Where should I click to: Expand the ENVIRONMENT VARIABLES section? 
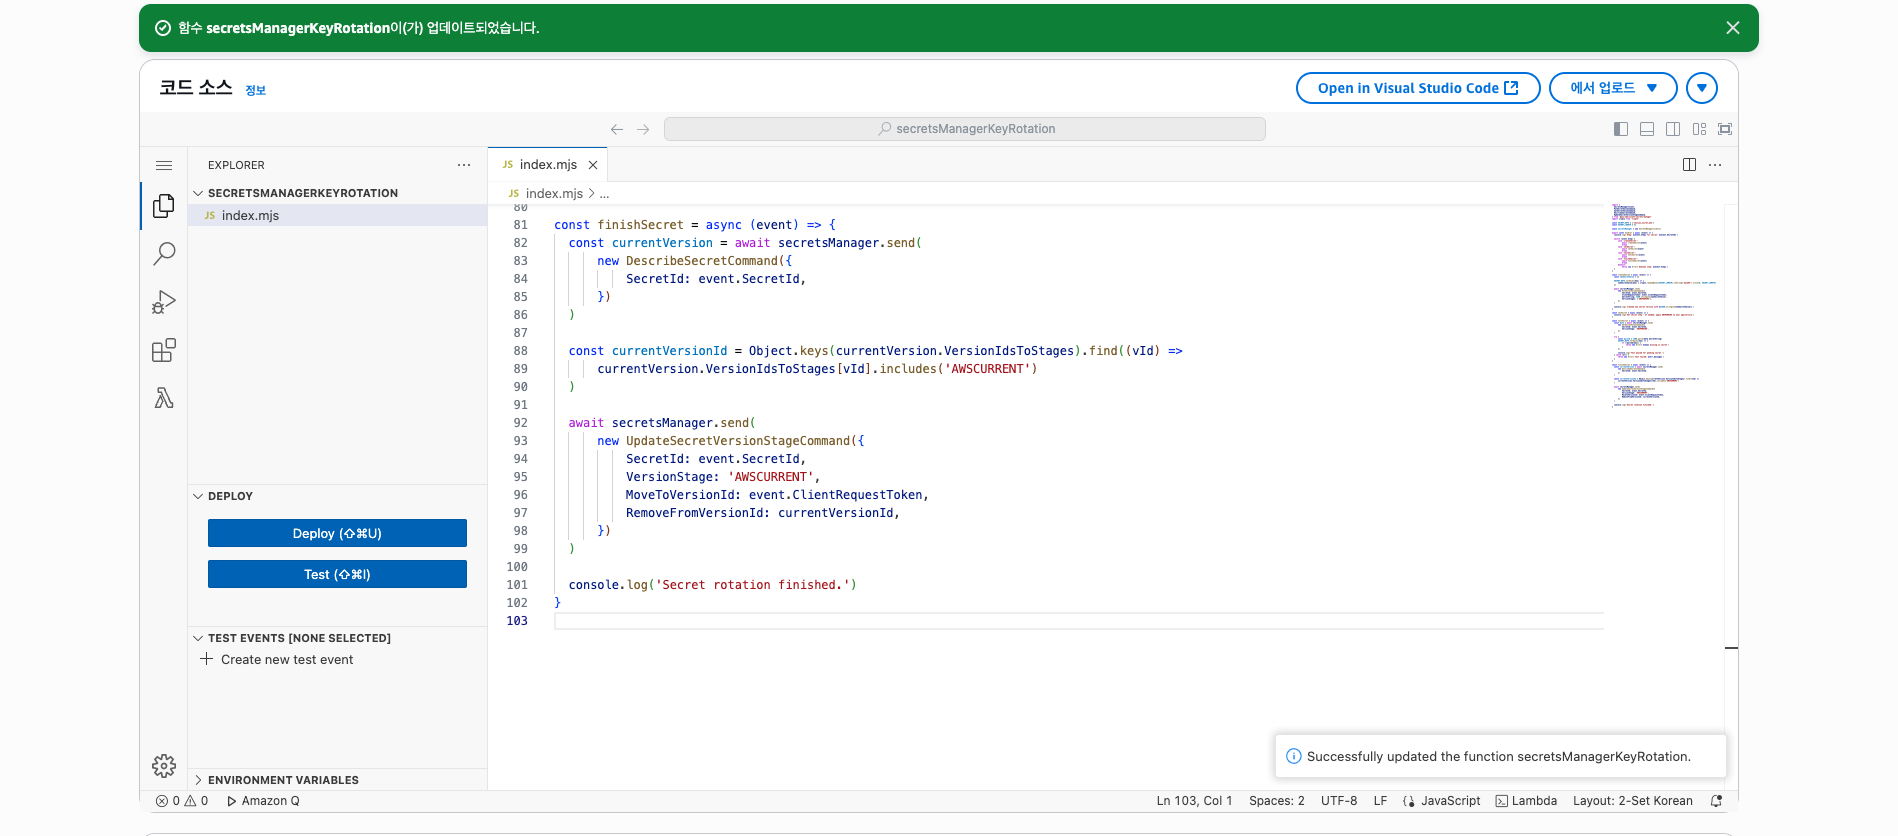[x=337, y=780]
